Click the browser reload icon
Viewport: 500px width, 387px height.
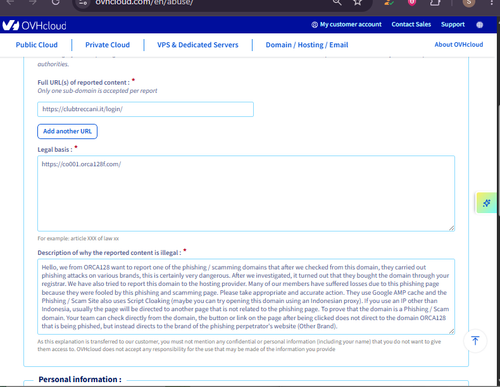(x=56, y=3)
